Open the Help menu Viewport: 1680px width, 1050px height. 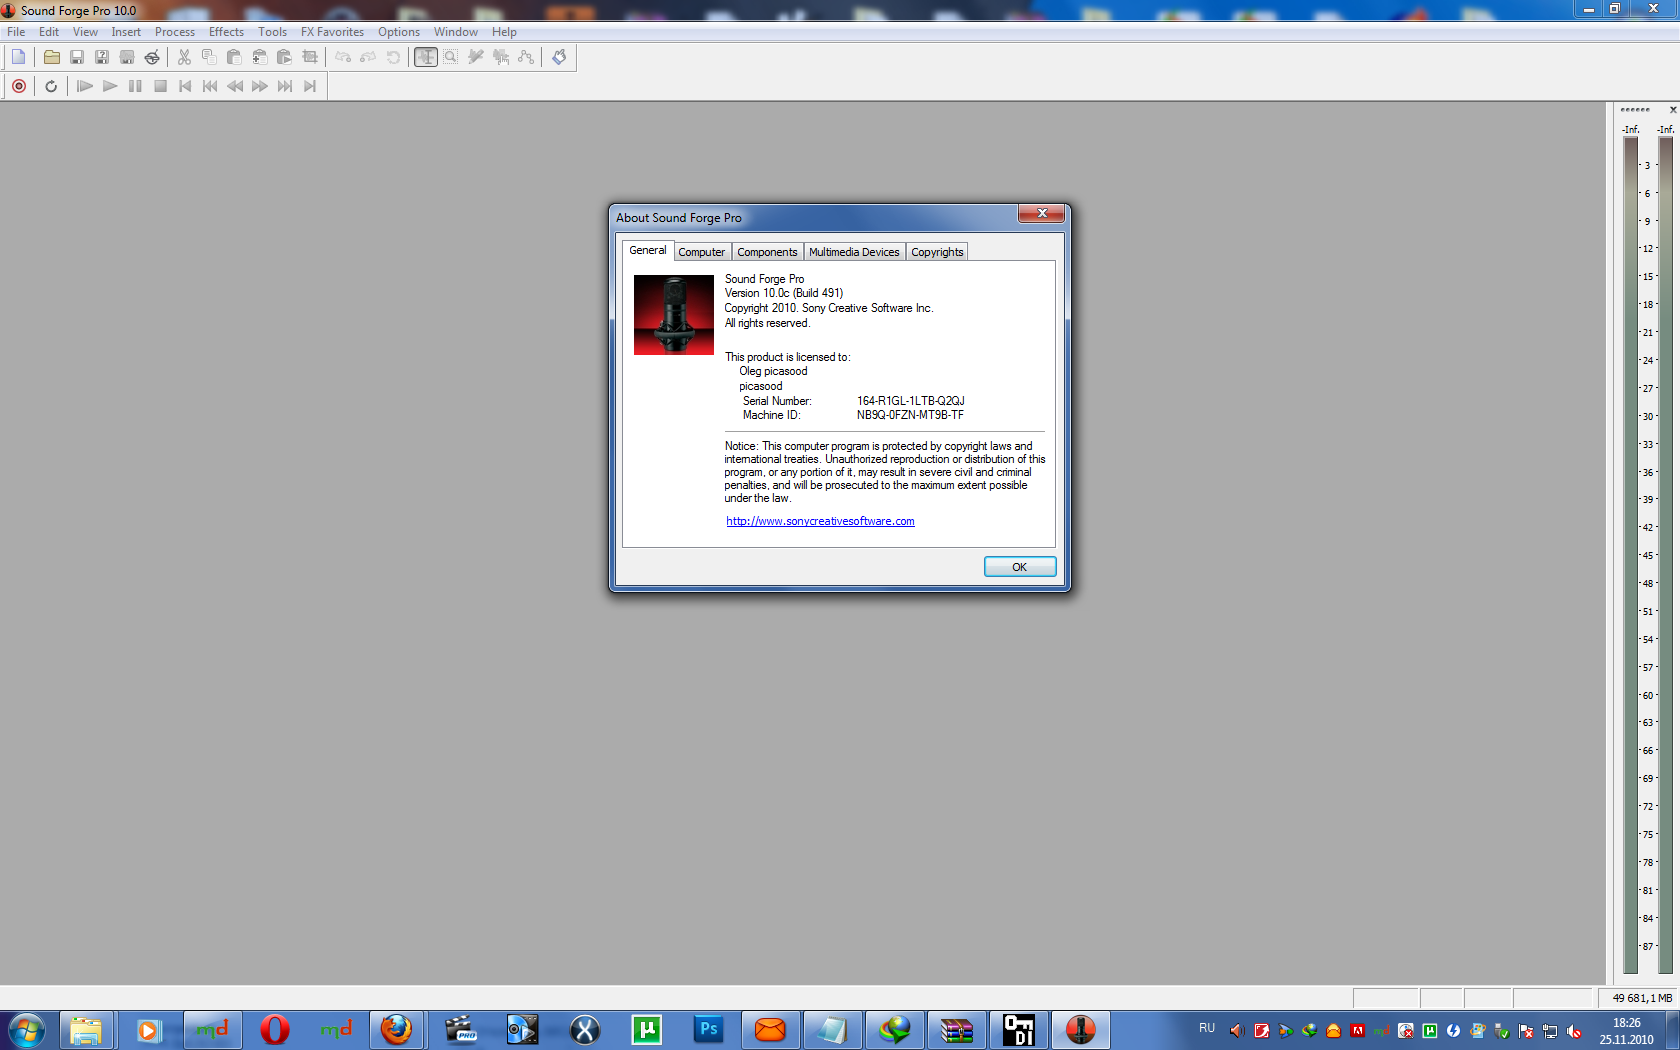pos(504,32)
